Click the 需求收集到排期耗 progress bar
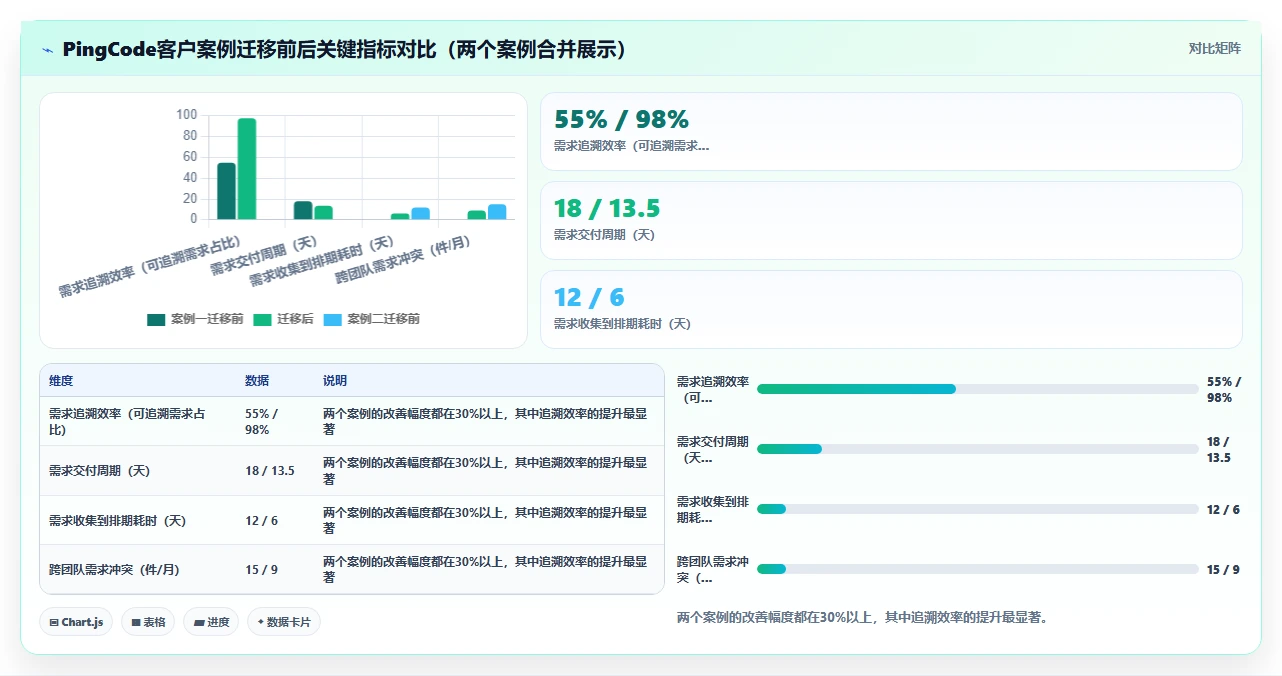 pyautogui.click(x=977, y=509)
